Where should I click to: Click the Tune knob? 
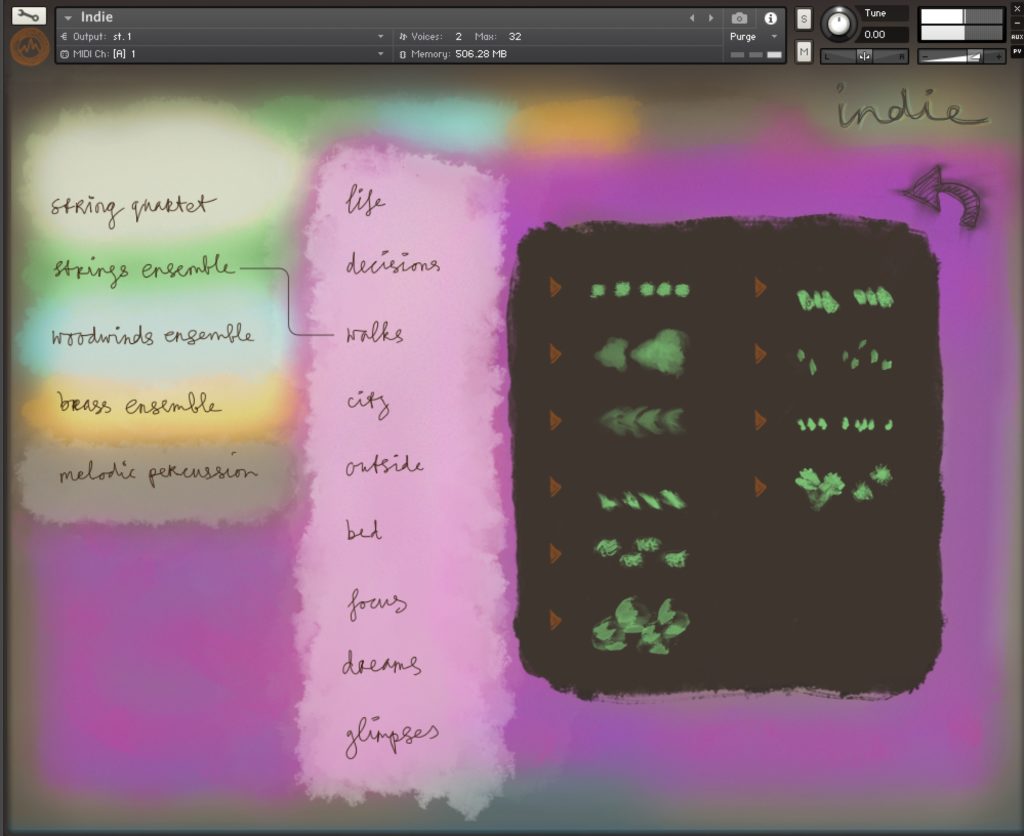tap(839, 24)
